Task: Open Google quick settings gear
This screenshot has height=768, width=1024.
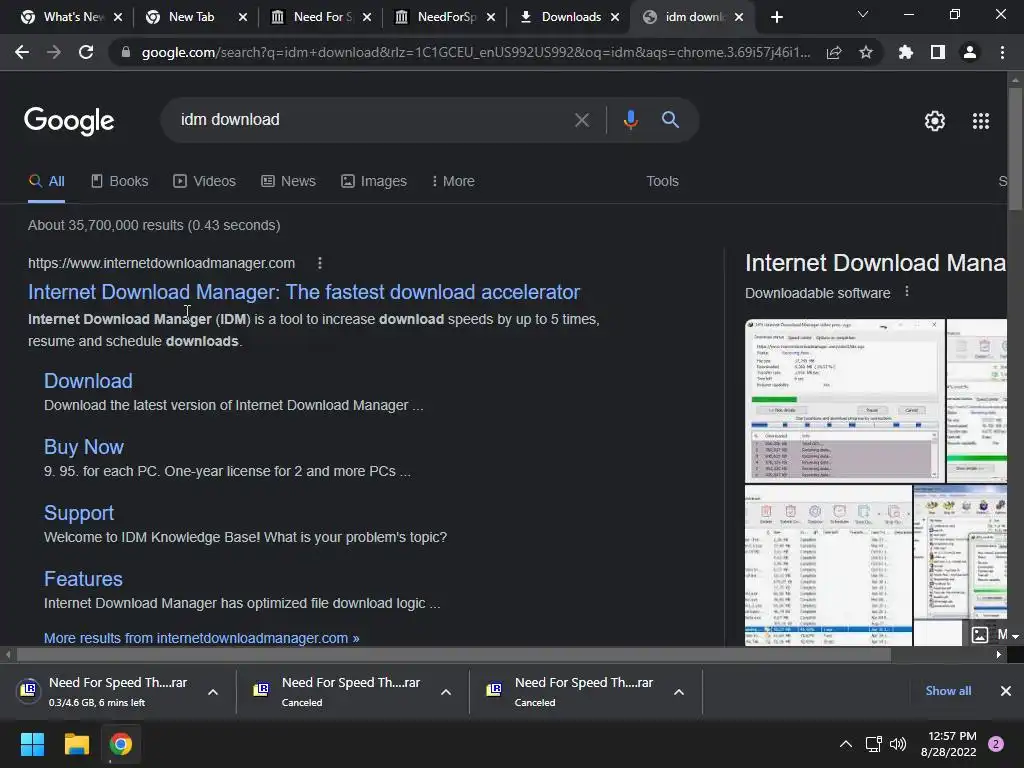Action: [935, 121]
